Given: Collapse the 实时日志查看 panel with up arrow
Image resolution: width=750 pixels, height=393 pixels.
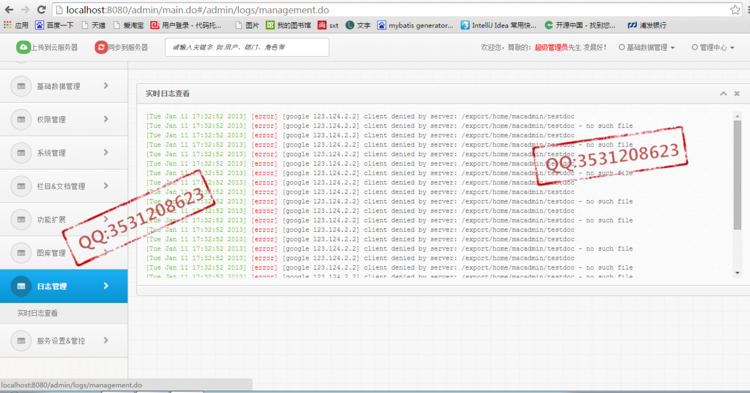Looking at the screenshot, I should click(723, 94).
